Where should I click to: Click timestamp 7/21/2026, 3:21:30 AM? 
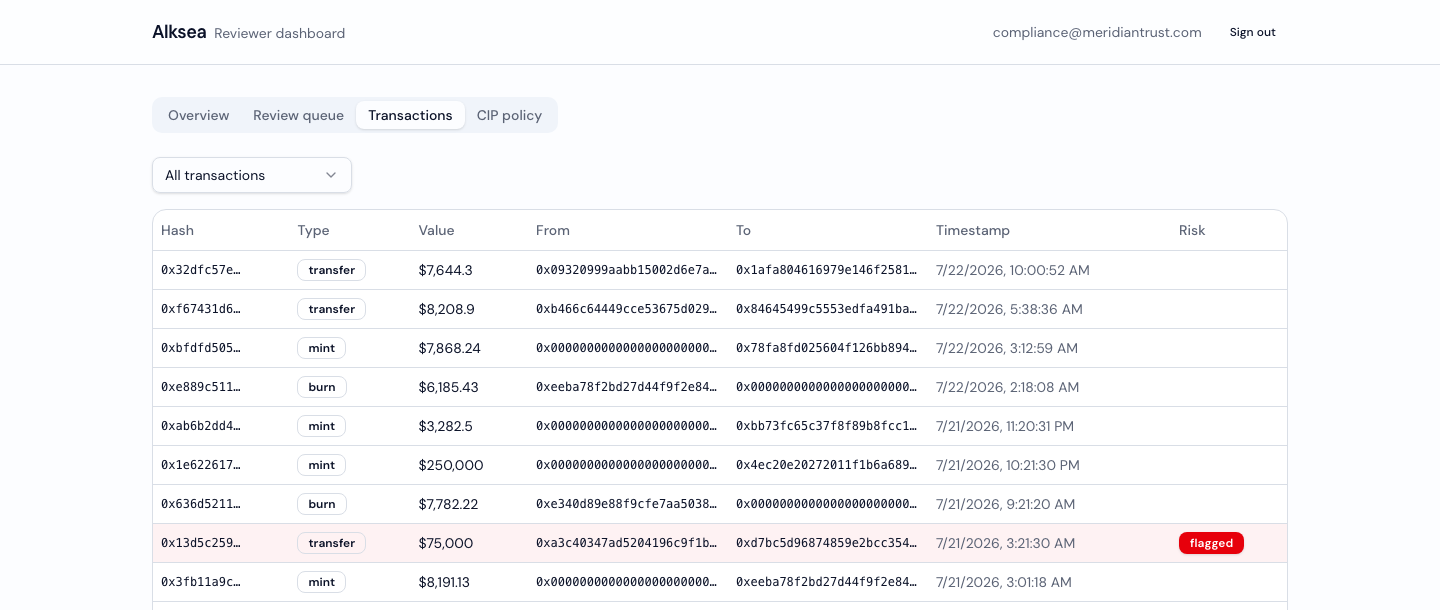(x=1006, y=543)
